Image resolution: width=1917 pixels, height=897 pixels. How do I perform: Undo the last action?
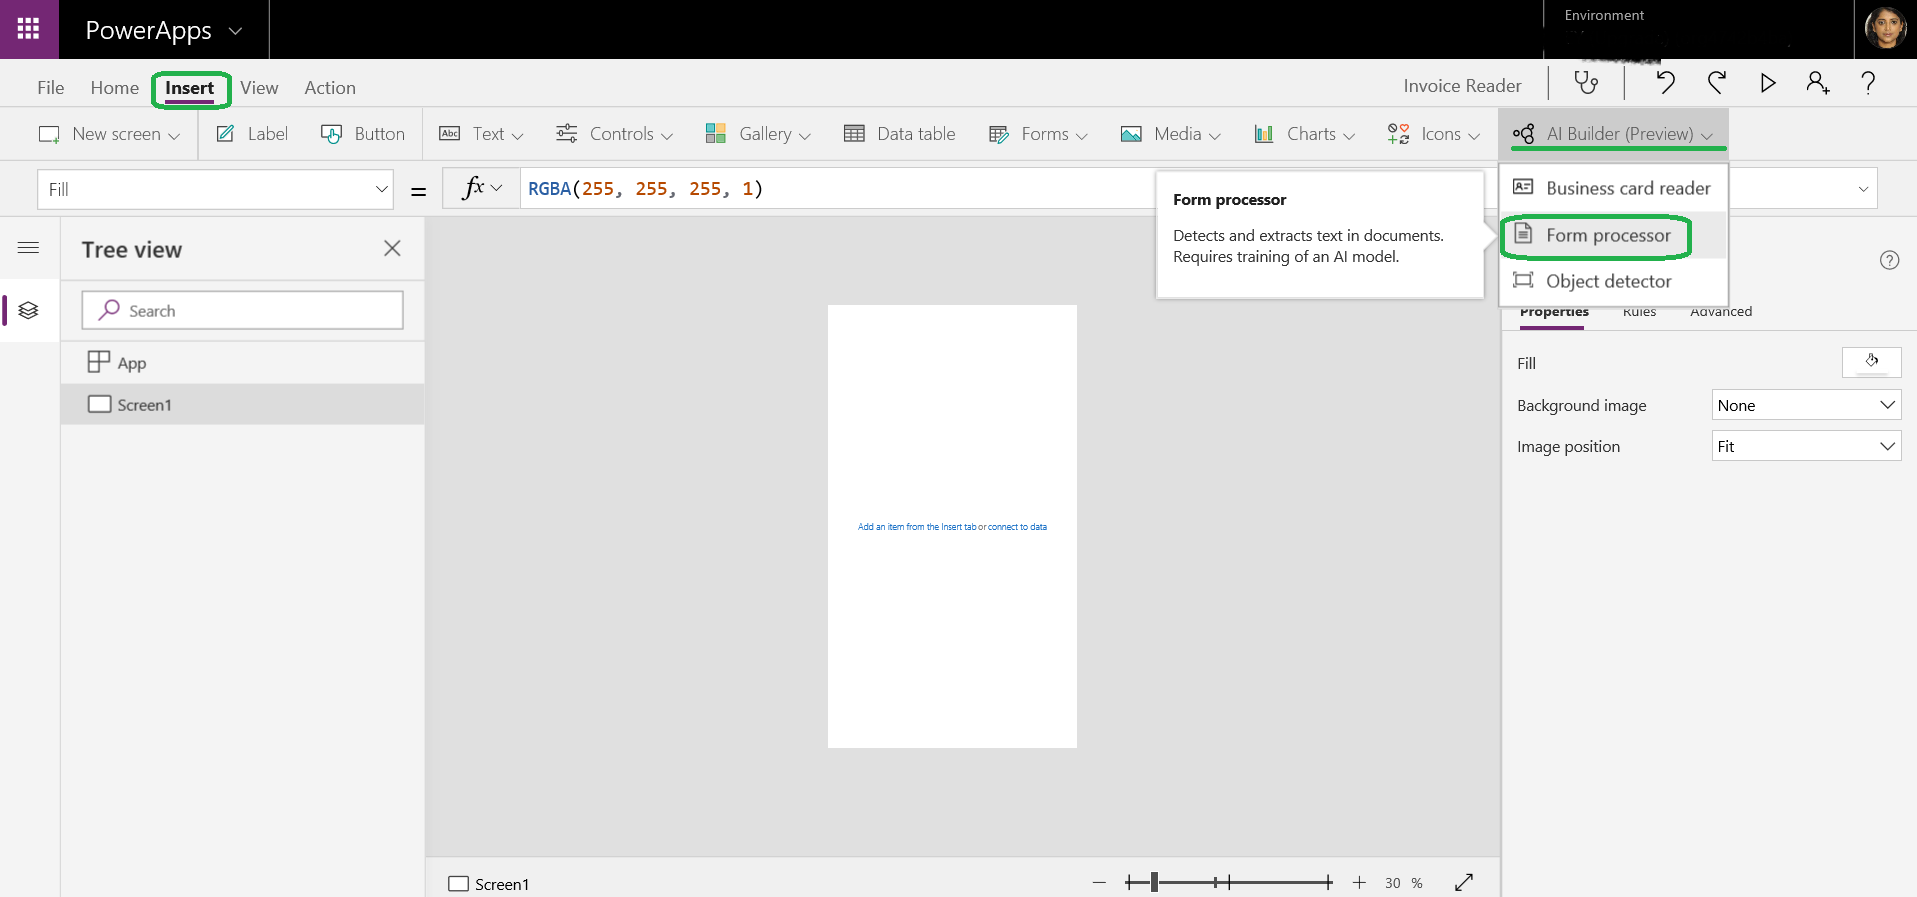pos(1665,83)
